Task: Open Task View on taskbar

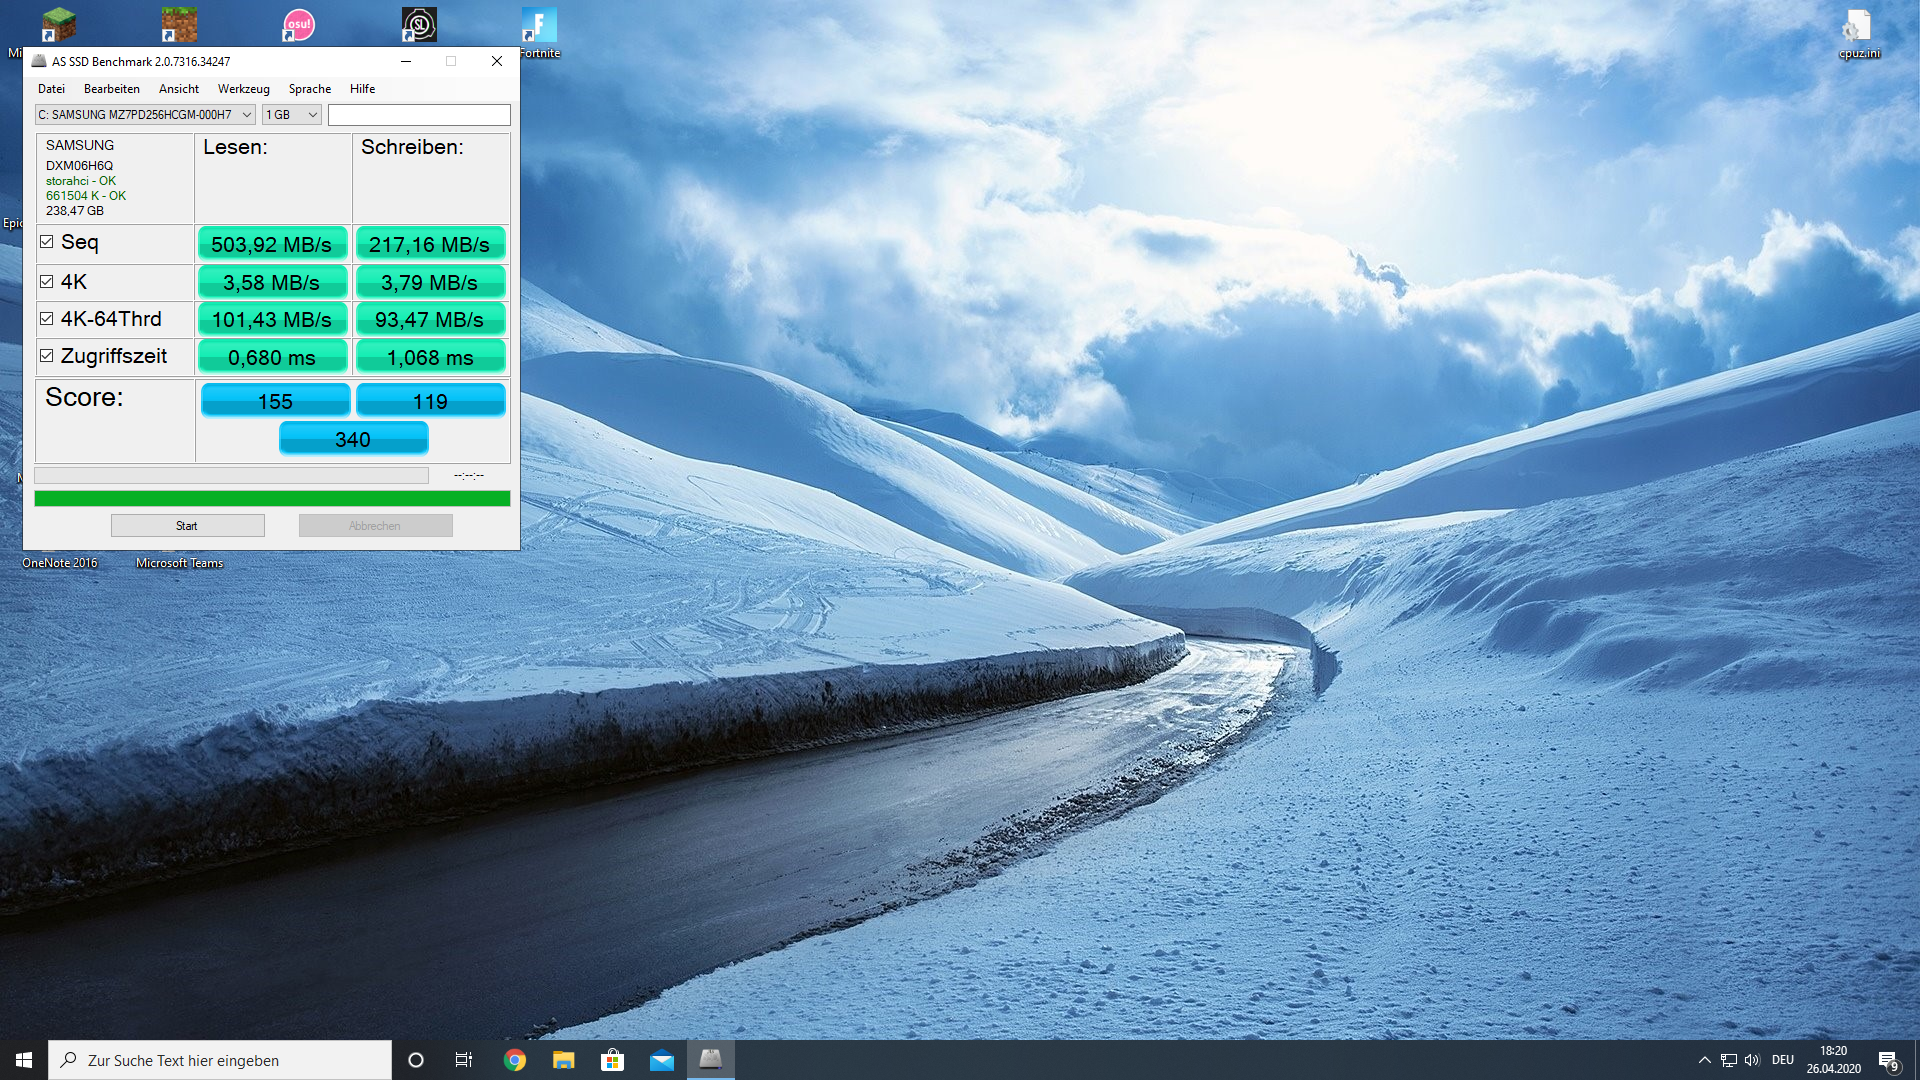Action: point(463,1060)
